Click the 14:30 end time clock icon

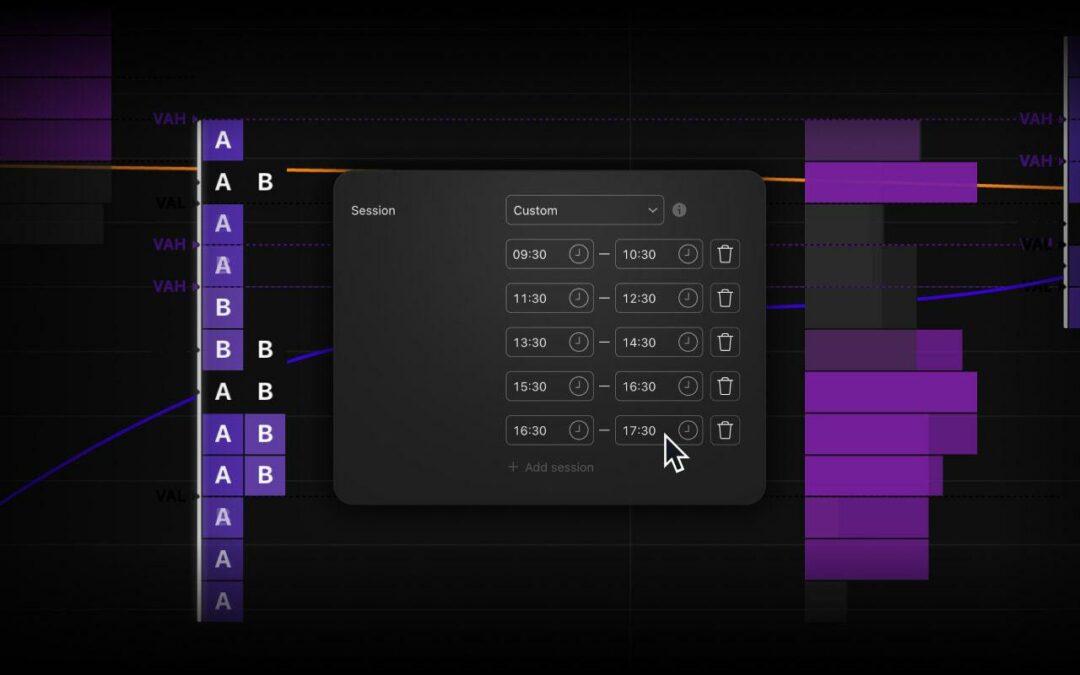tap(687, 342)
